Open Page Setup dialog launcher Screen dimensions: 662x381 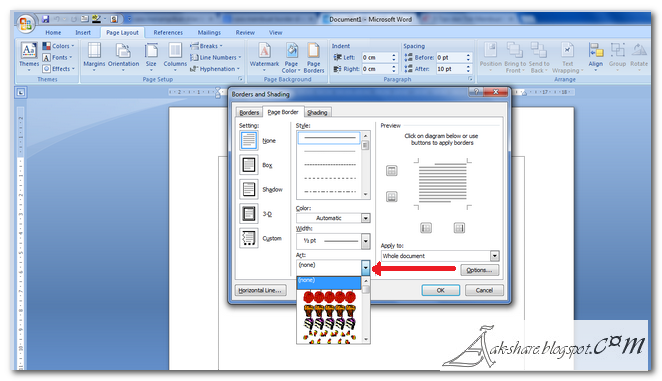pos(240,79)
